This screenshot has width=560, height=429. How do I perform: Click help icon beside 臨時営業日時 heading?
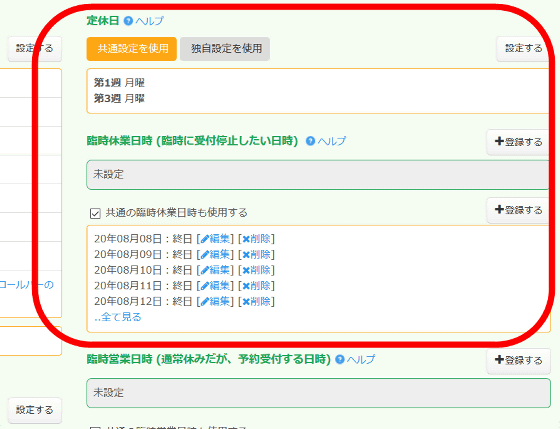coord(340,359)
